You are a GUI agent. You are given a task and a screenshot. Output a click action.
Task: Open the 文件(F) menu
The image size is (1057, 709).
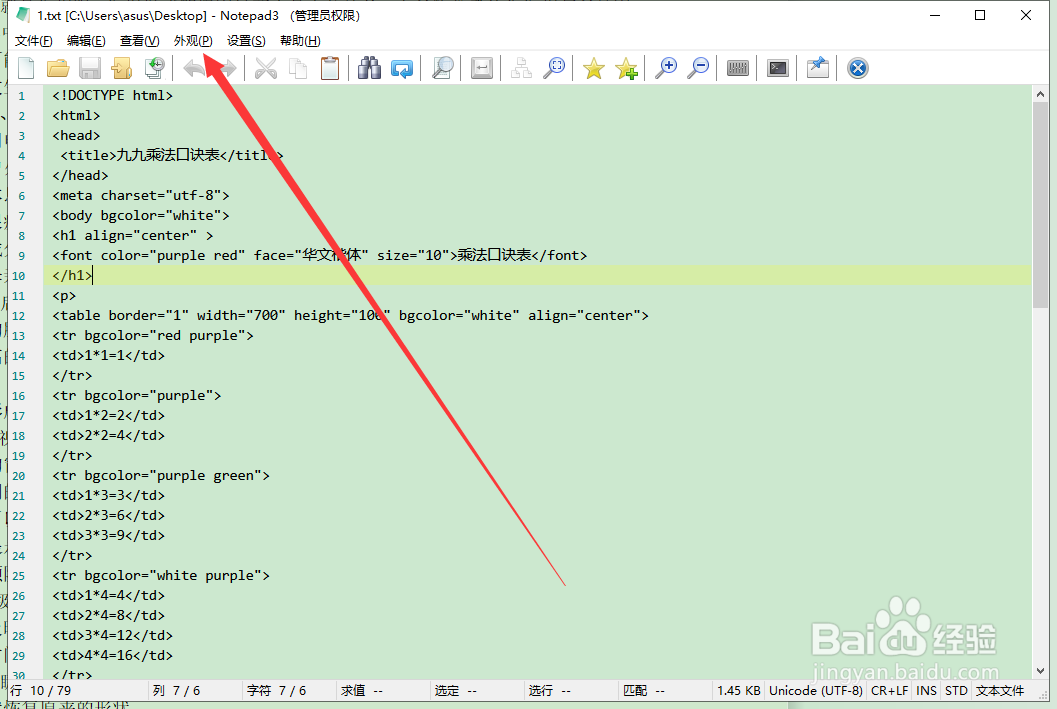coord(34,40)
